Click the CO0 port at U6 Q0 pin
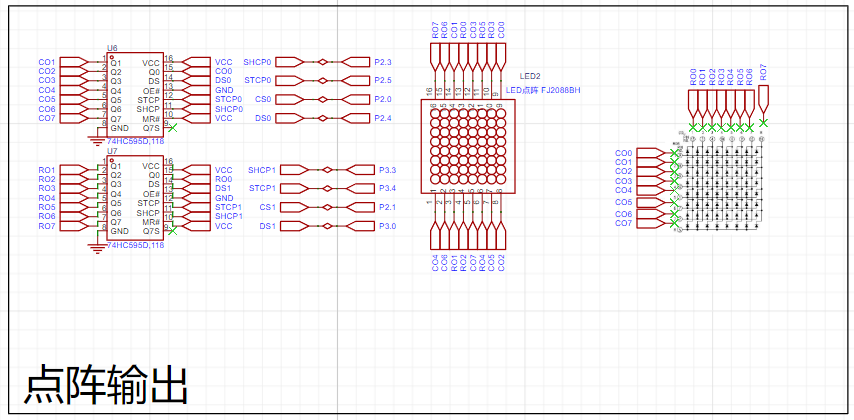This screenshot has height=420, width=854. click(197, 71)
